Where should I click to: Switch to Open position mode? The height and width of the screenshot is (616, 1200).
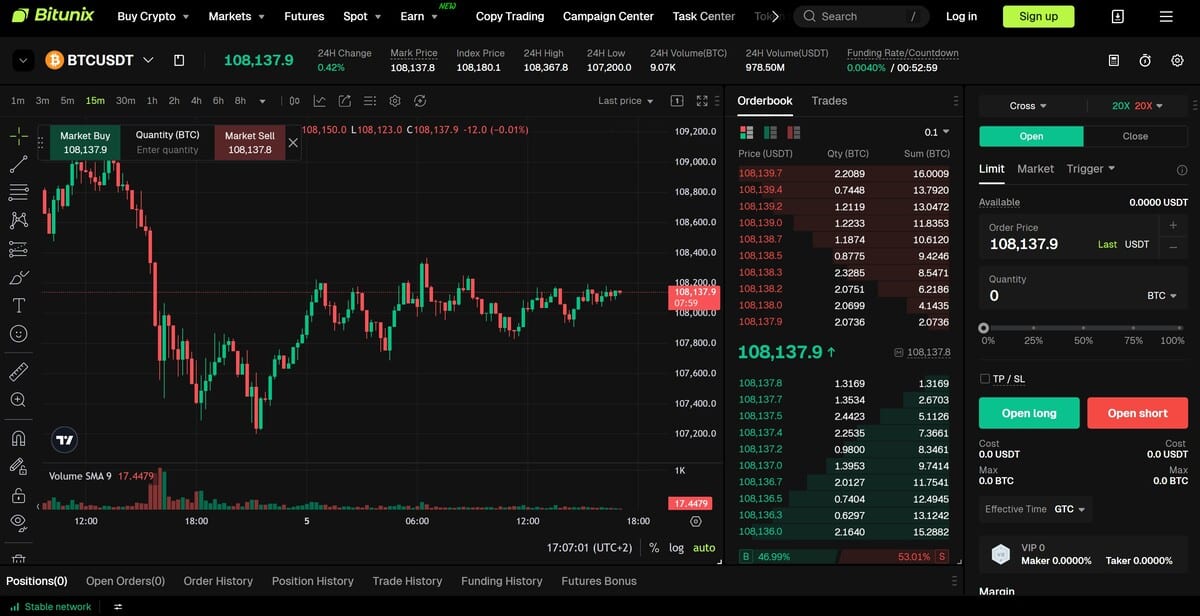tap(1031, 136)
